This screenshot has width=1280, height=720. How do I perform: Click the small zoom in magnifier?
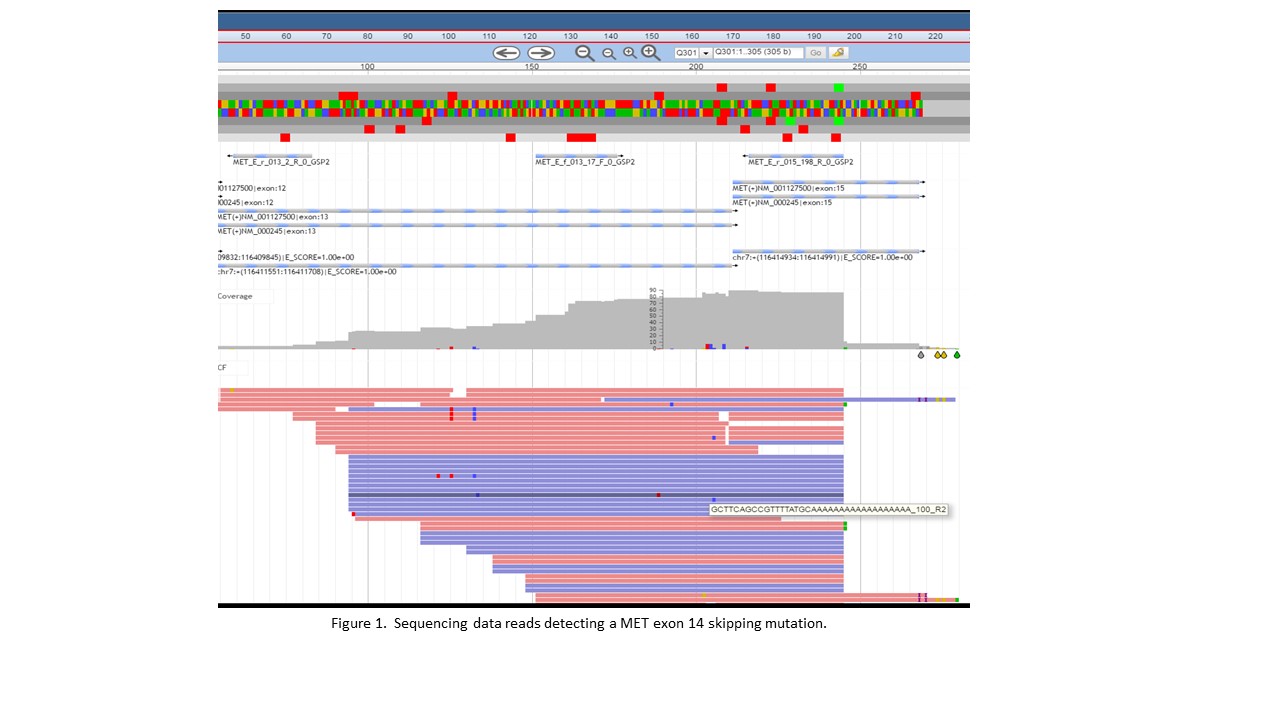pyautogui.click(x=630, y=53)
